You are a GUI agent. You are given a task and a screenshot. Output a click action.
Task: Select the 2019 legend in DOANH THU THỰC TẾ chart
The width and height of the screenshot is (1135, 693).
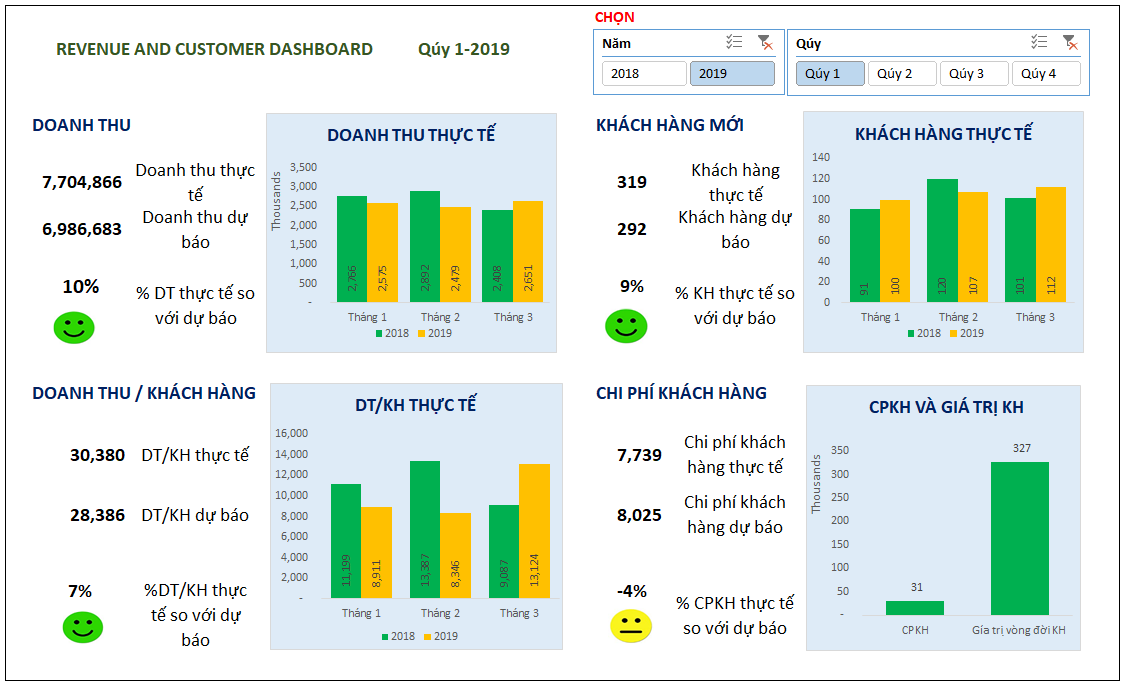click(435, 333)
